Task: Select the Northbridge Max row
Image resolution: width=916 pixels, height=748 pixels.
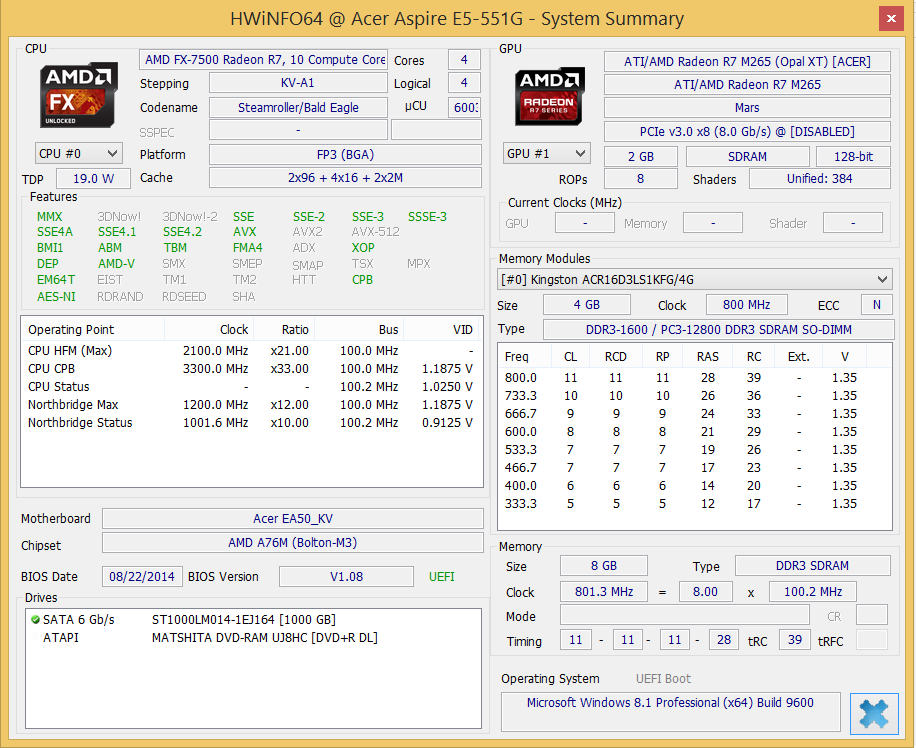Action: [x=251, y=404]
